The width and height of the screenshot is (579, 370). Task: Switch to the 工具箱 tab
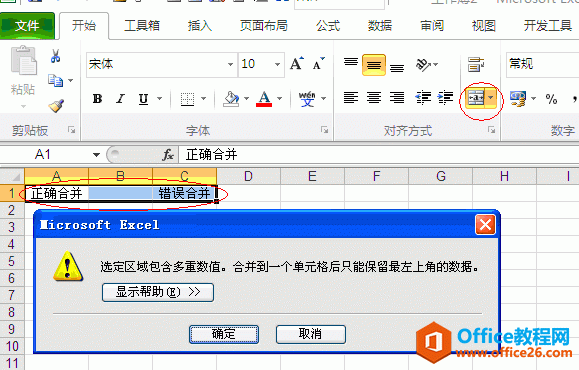(x=142, y=25)
